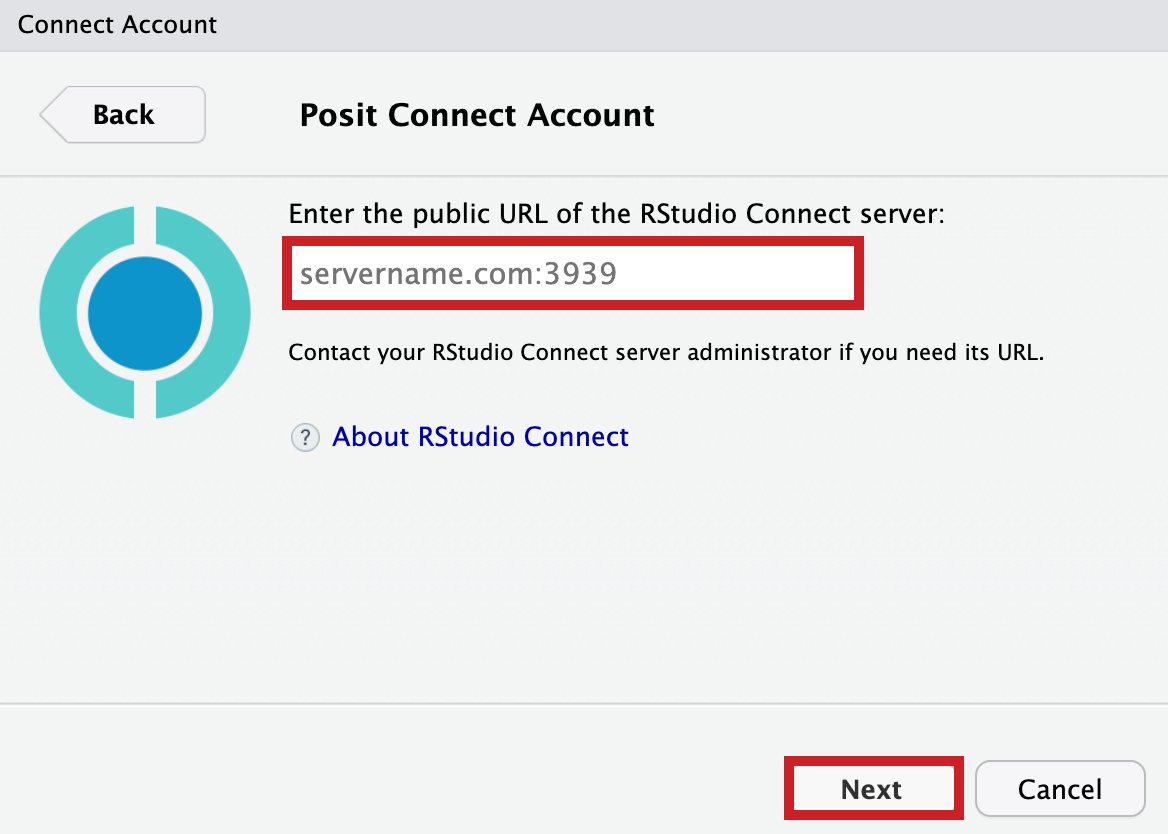Click the 'Connect Account' window title
Image resolution: width=1168 pixels, height=834 pixels.
point(117,25)
